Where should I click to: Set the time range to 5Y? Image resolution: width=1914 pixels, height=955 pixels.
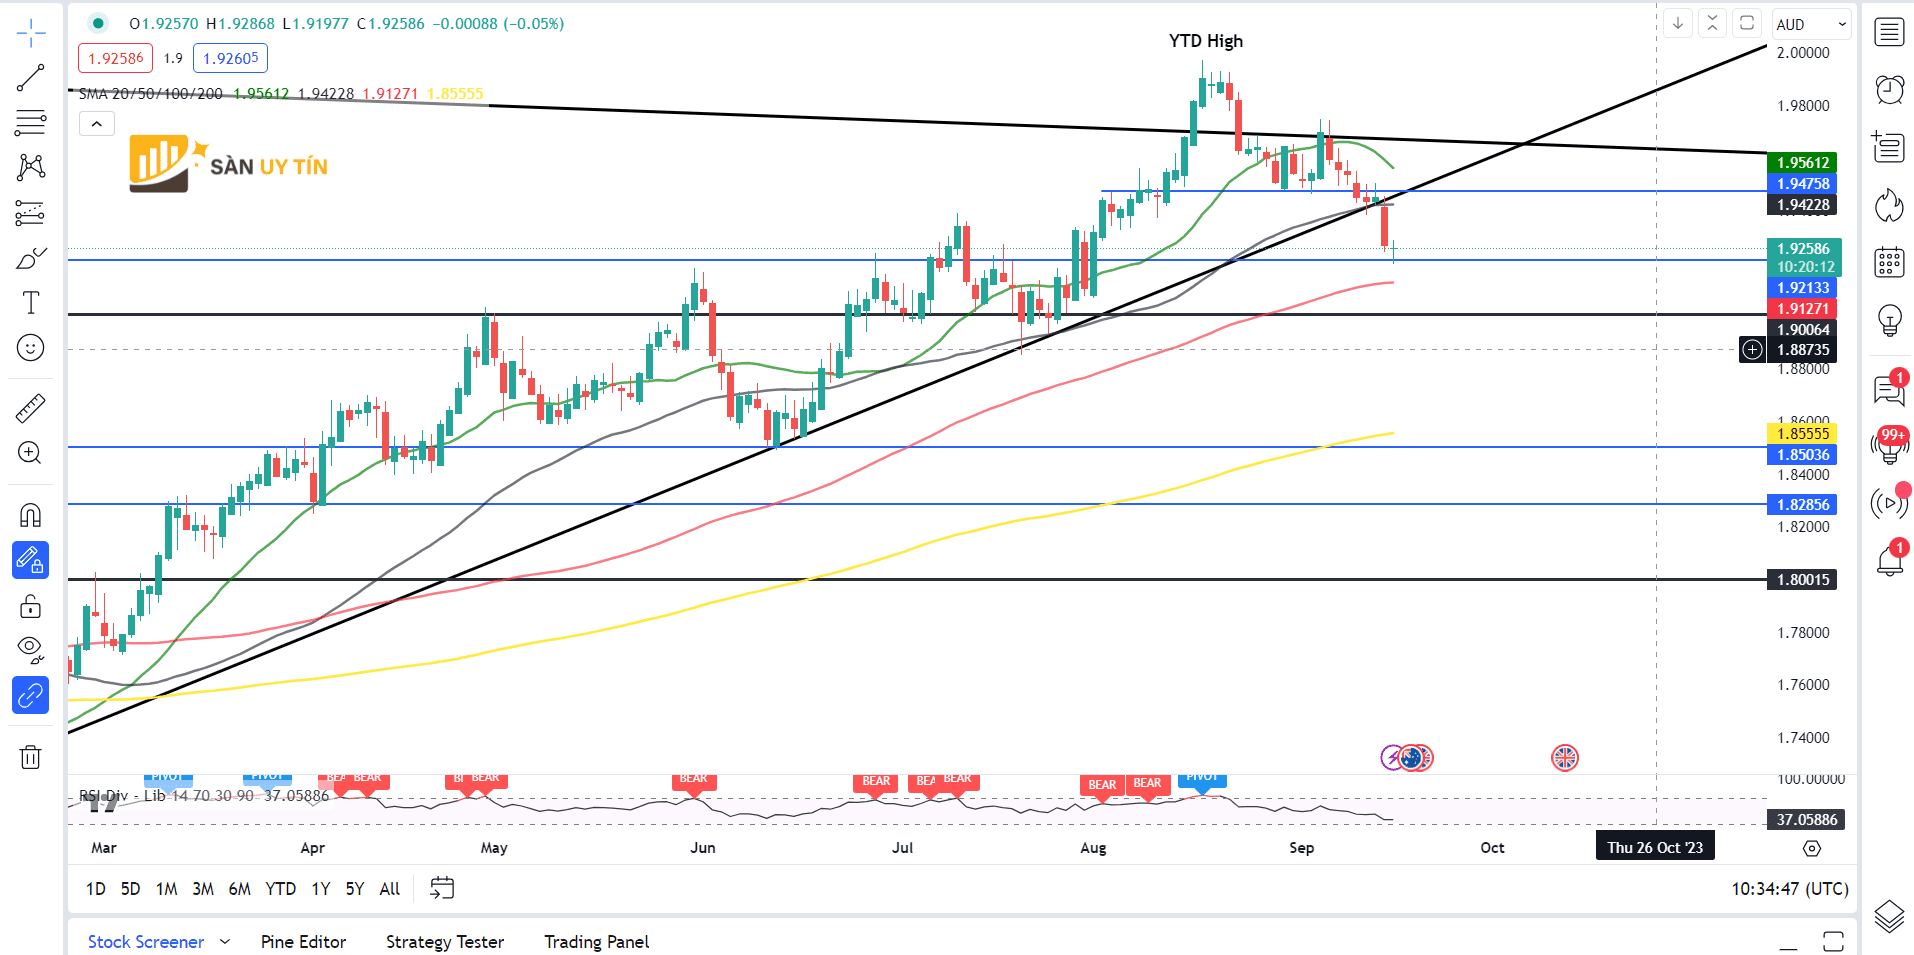[355, 889]
